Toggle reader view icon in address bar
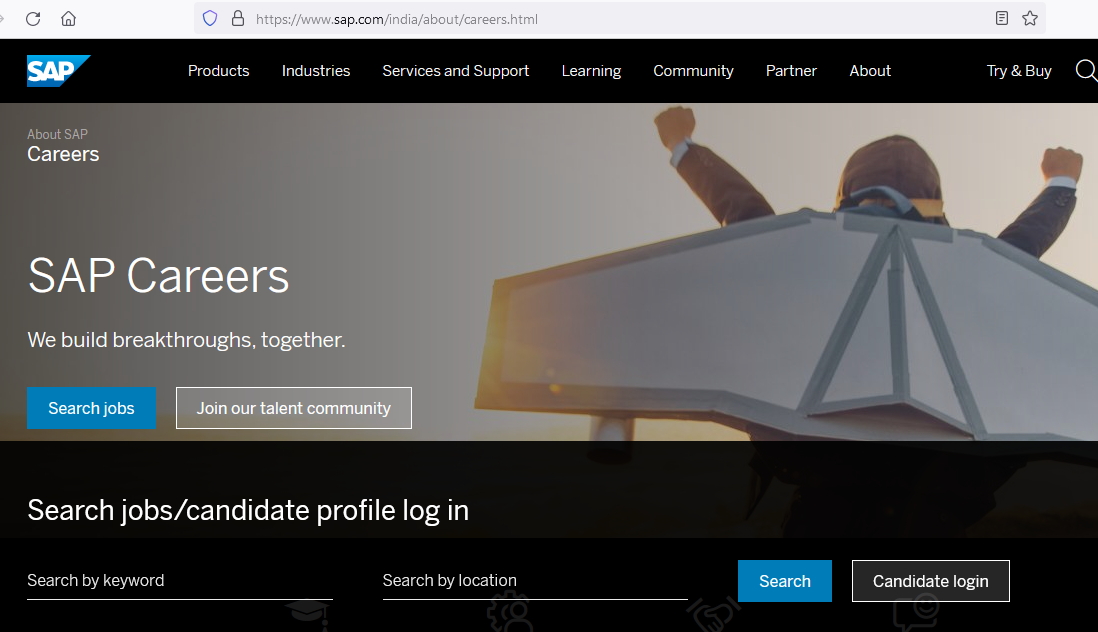 point(1002,19)
